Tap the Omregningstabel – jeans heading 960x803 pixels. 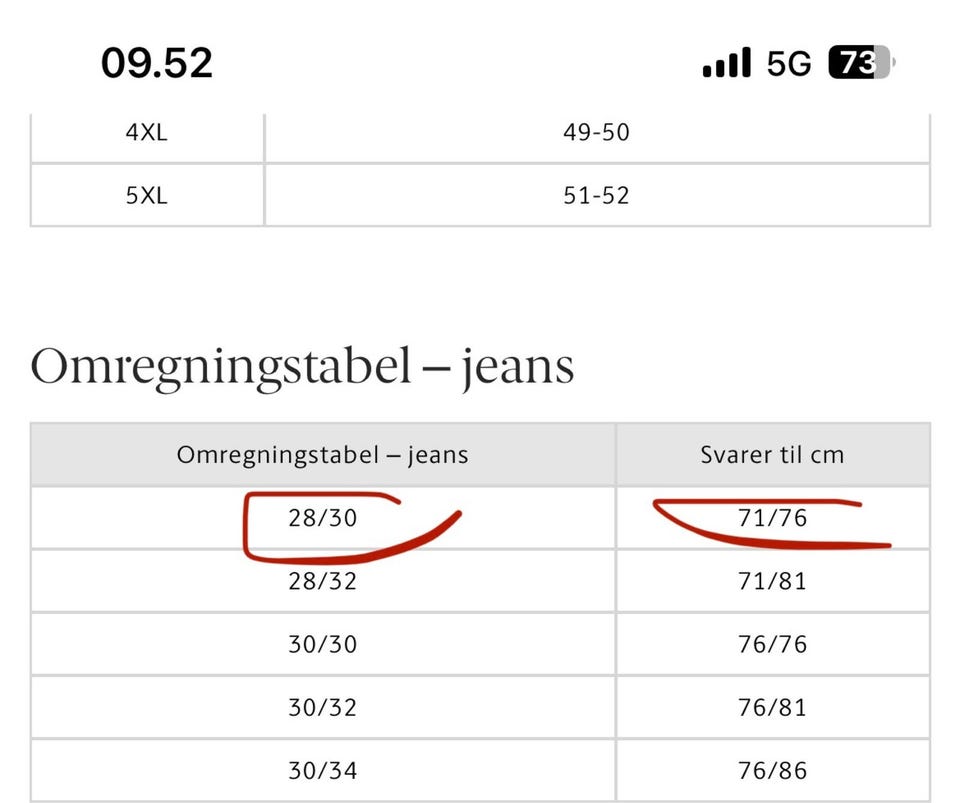(302, 367)
